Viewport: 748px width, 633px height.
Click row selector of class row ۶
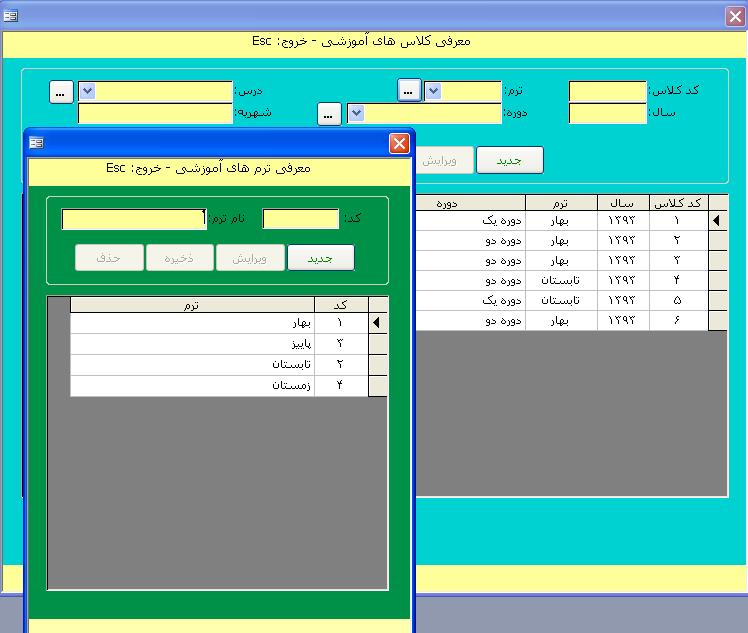[718, 321]
